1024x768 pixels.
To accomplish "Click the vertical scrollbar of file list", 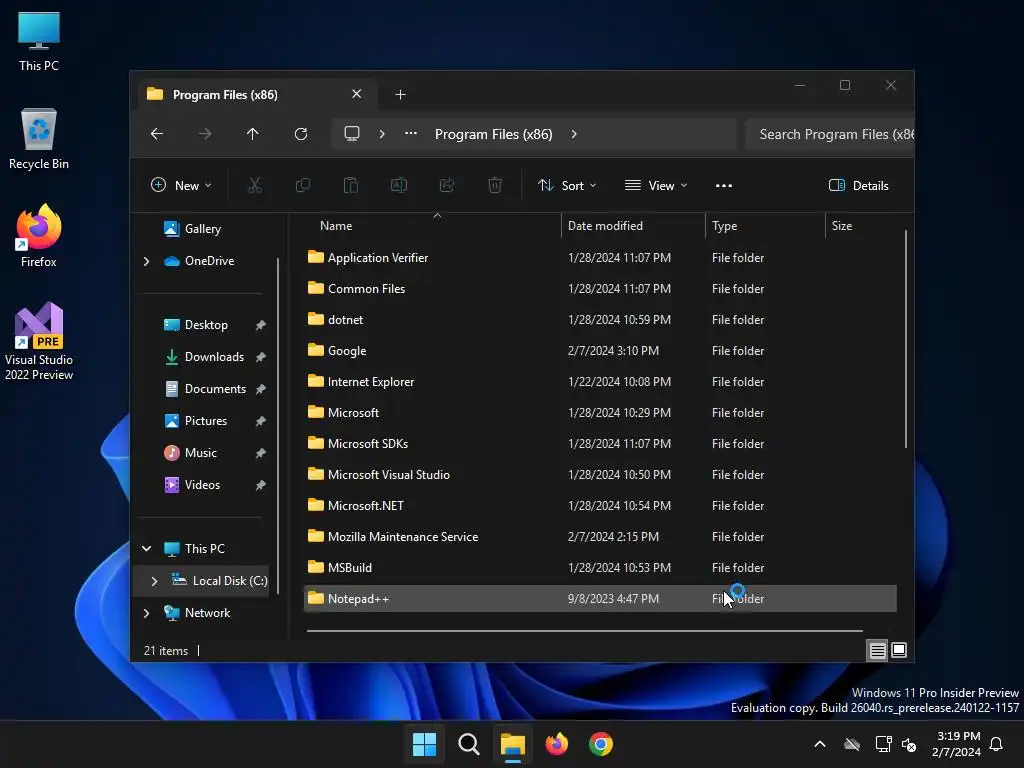I will (x=906, y=338).
